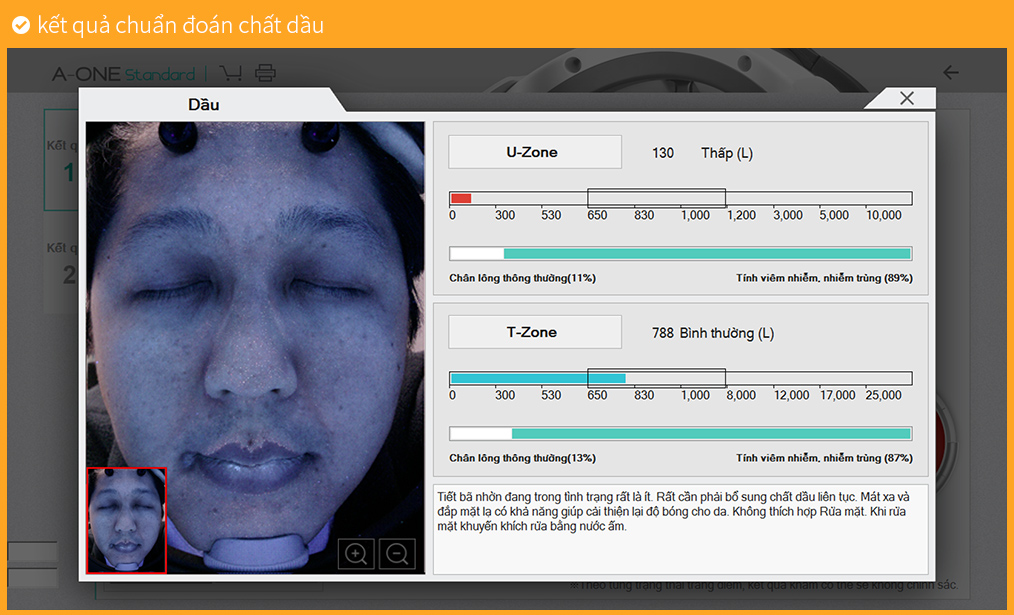
Task: Select the small face thumbnail in red frame
Action: (127, 520)
